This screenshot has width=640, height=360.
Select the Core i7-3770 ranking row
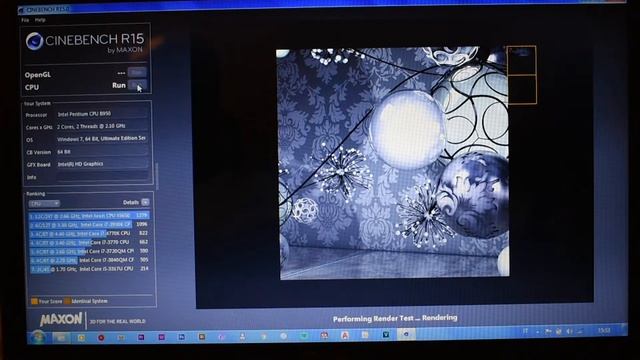(x=89, y=242)
